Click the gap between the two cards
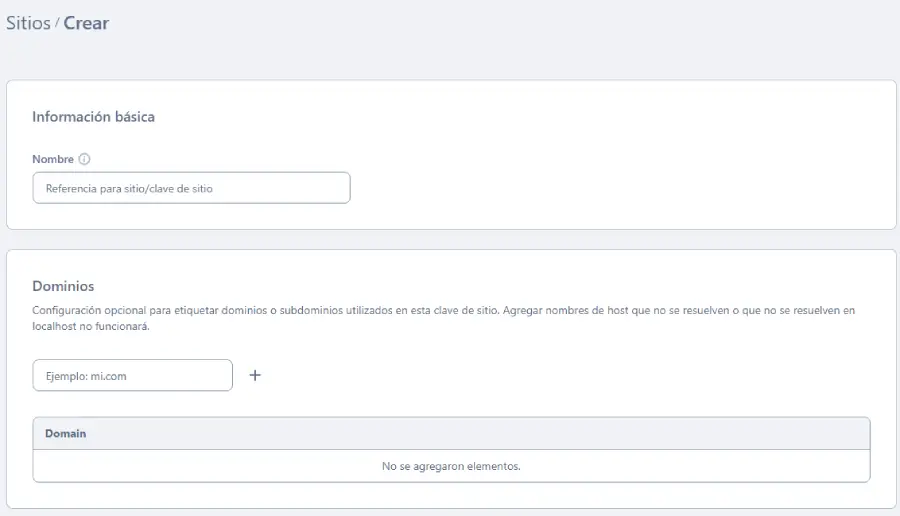 tap(451, 240)
